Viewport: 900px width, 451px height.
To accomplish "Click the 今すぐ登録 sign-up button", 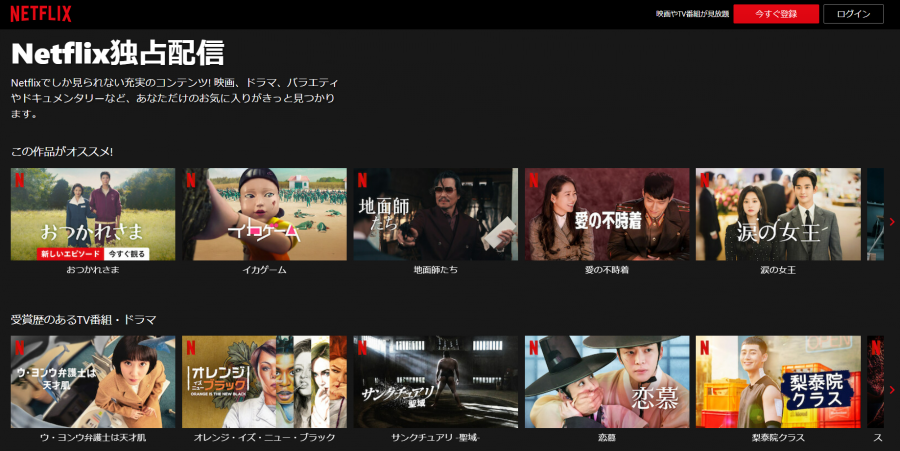I will (776, 14).
